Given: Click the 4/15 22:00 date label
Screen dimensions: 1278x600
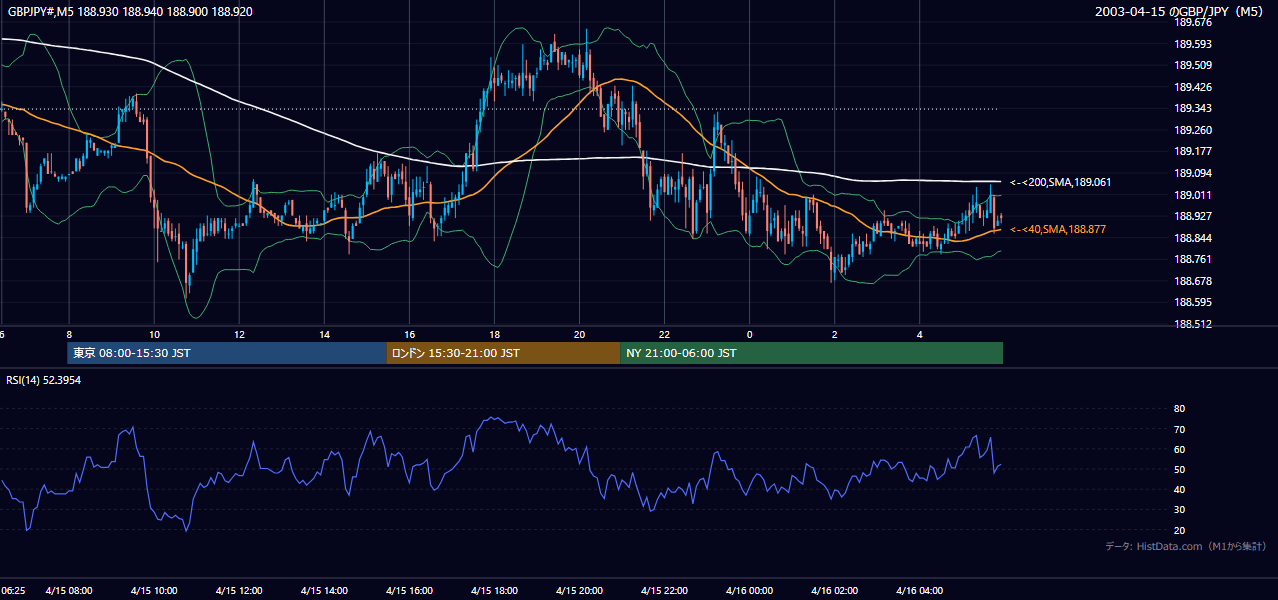Looking at the screenshot, I should [664, 591].
